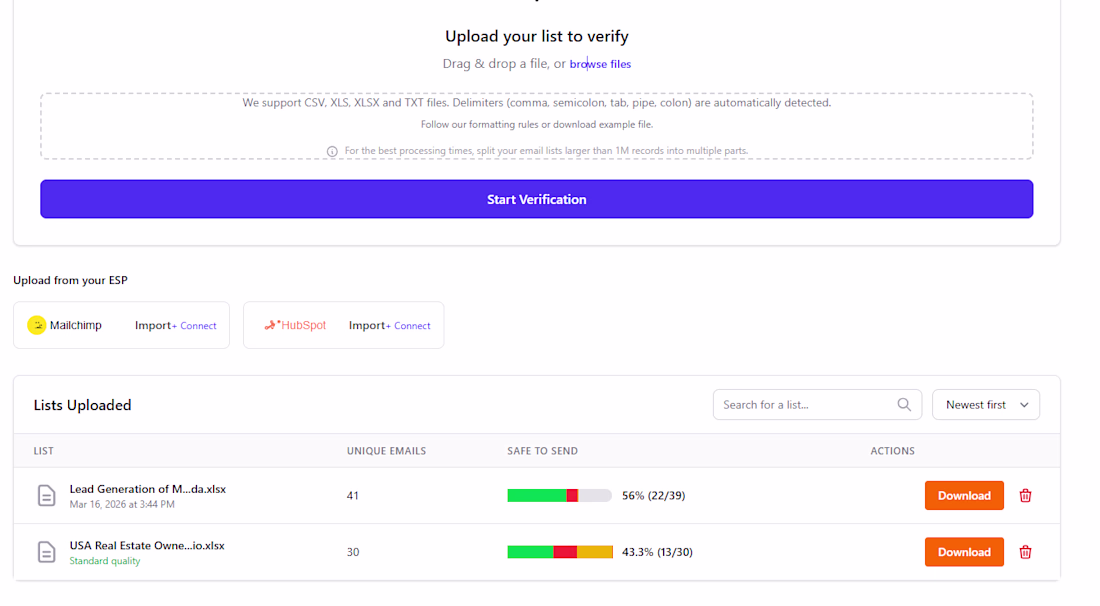Click the HubSpot logo
This screenshot has height=606, width=1100.
[295, 325]
